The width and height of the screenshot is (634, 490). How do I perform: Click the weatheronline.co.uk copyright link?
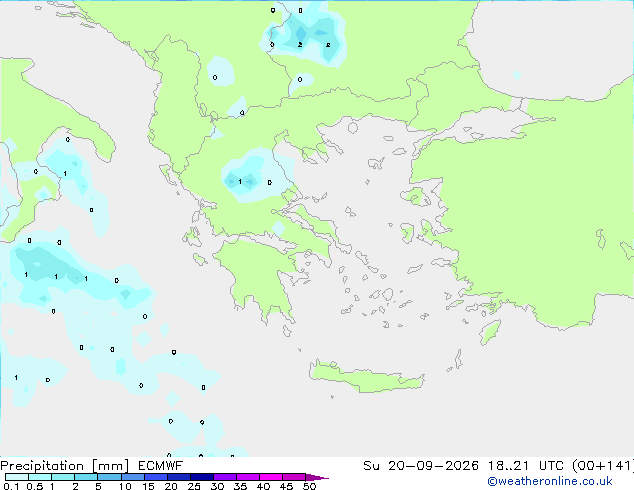(x=550, y=481)
